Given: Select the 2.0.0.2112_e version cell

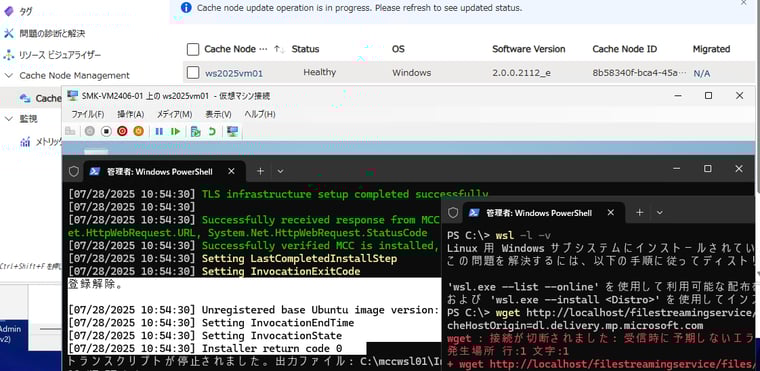Looking at the screenshot, I should click(522, 73).
